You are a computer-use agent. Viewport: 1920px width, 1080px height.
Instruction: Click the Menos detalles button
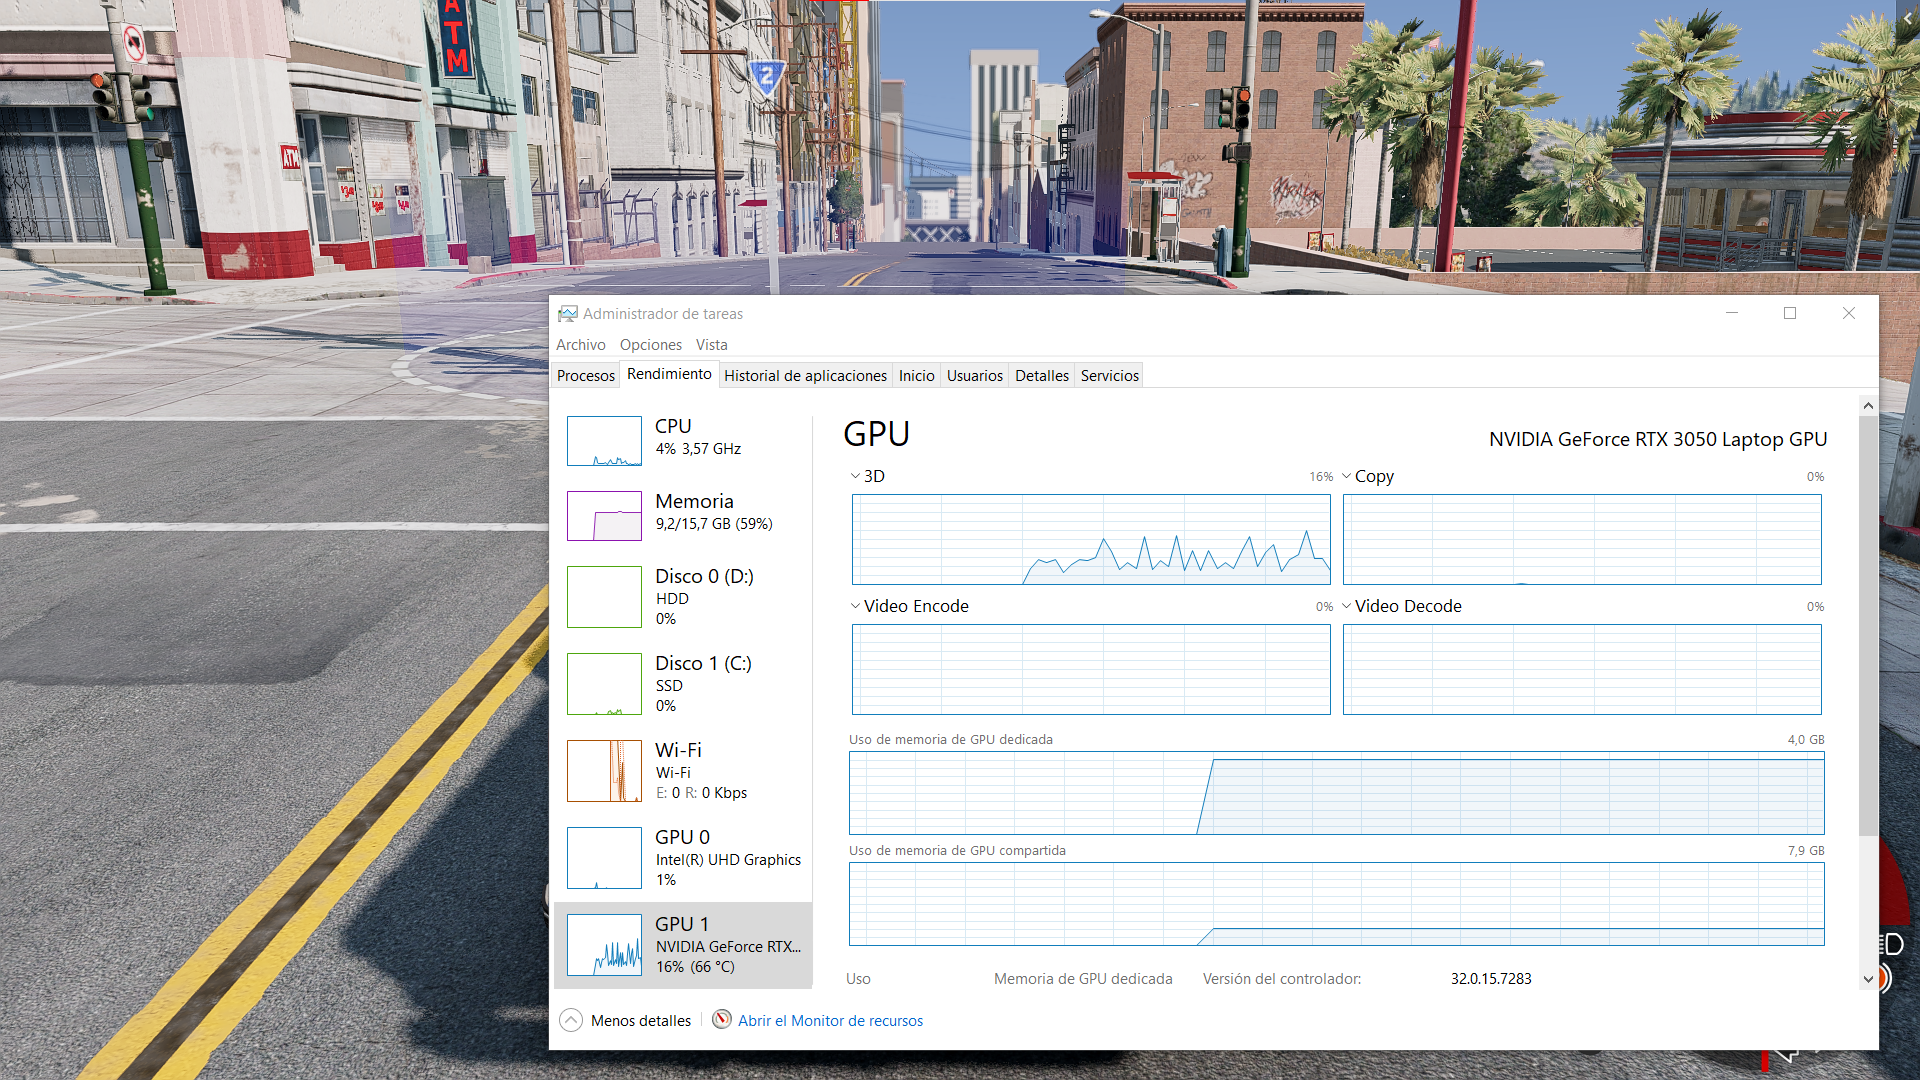point(640,1021)
